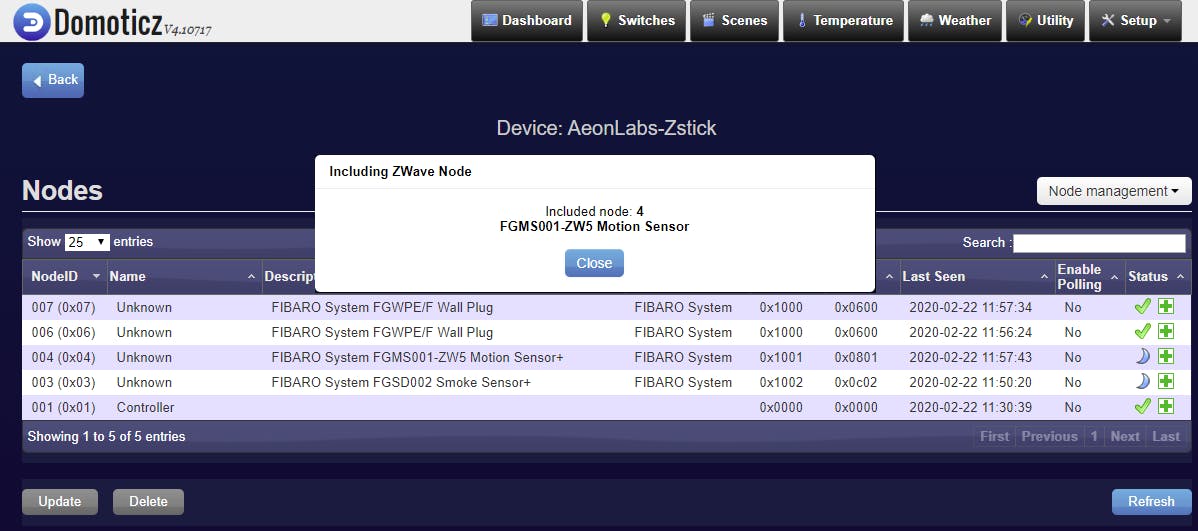Click green plus icon for node 007
This screenshot has height=531, width=1198.
coord(1166,307)
